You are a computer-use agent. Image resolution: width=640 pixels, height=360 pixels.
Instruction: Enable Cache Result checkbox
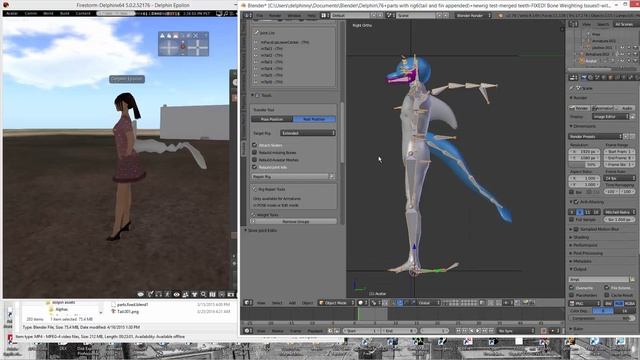607,295
